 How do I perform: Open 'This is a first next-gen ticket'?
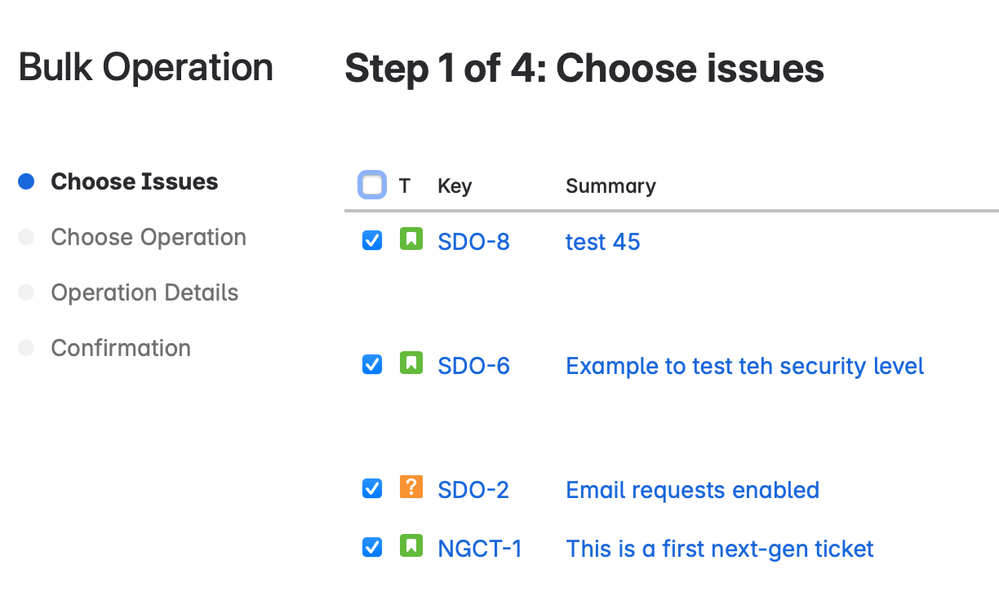[x=719, y=549]
